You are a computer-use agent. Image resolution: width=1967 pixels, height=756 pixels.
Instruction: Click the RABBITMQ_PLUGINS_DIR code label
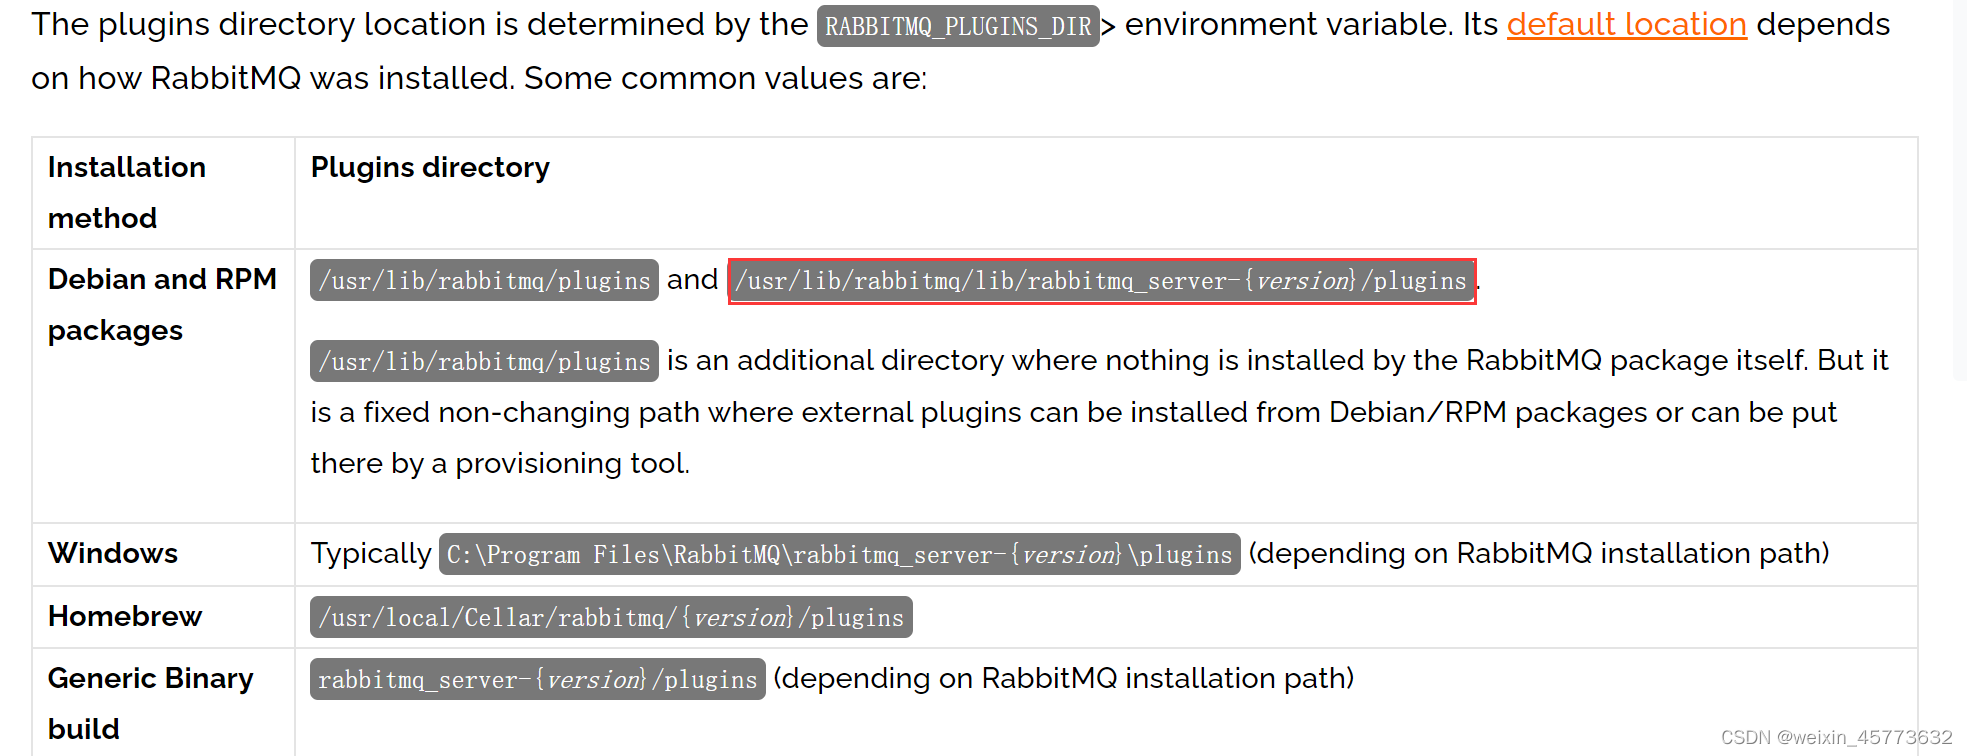(x=958, y=26)
